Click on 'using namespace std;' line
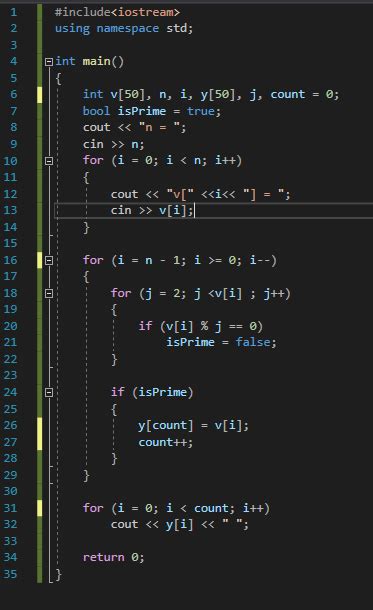This screenshot has width=373, height=610. (124, 28)
